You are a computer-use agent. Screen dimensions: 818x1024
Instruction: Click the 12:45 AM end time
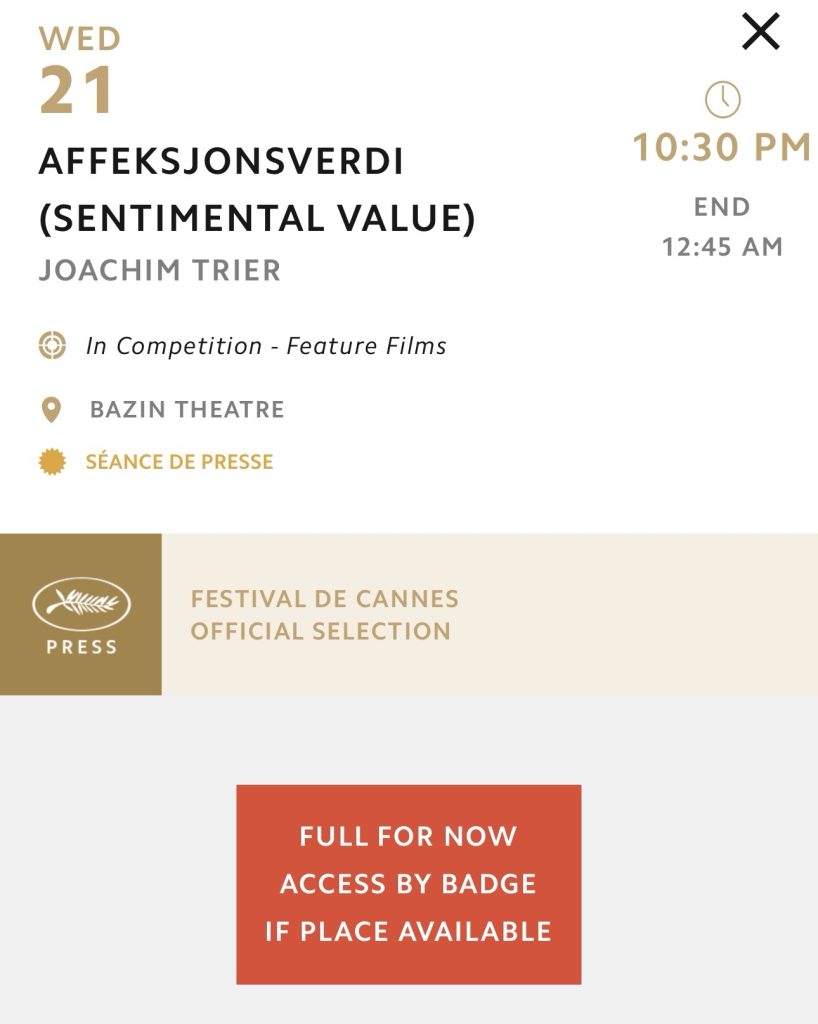pos(722,247)
